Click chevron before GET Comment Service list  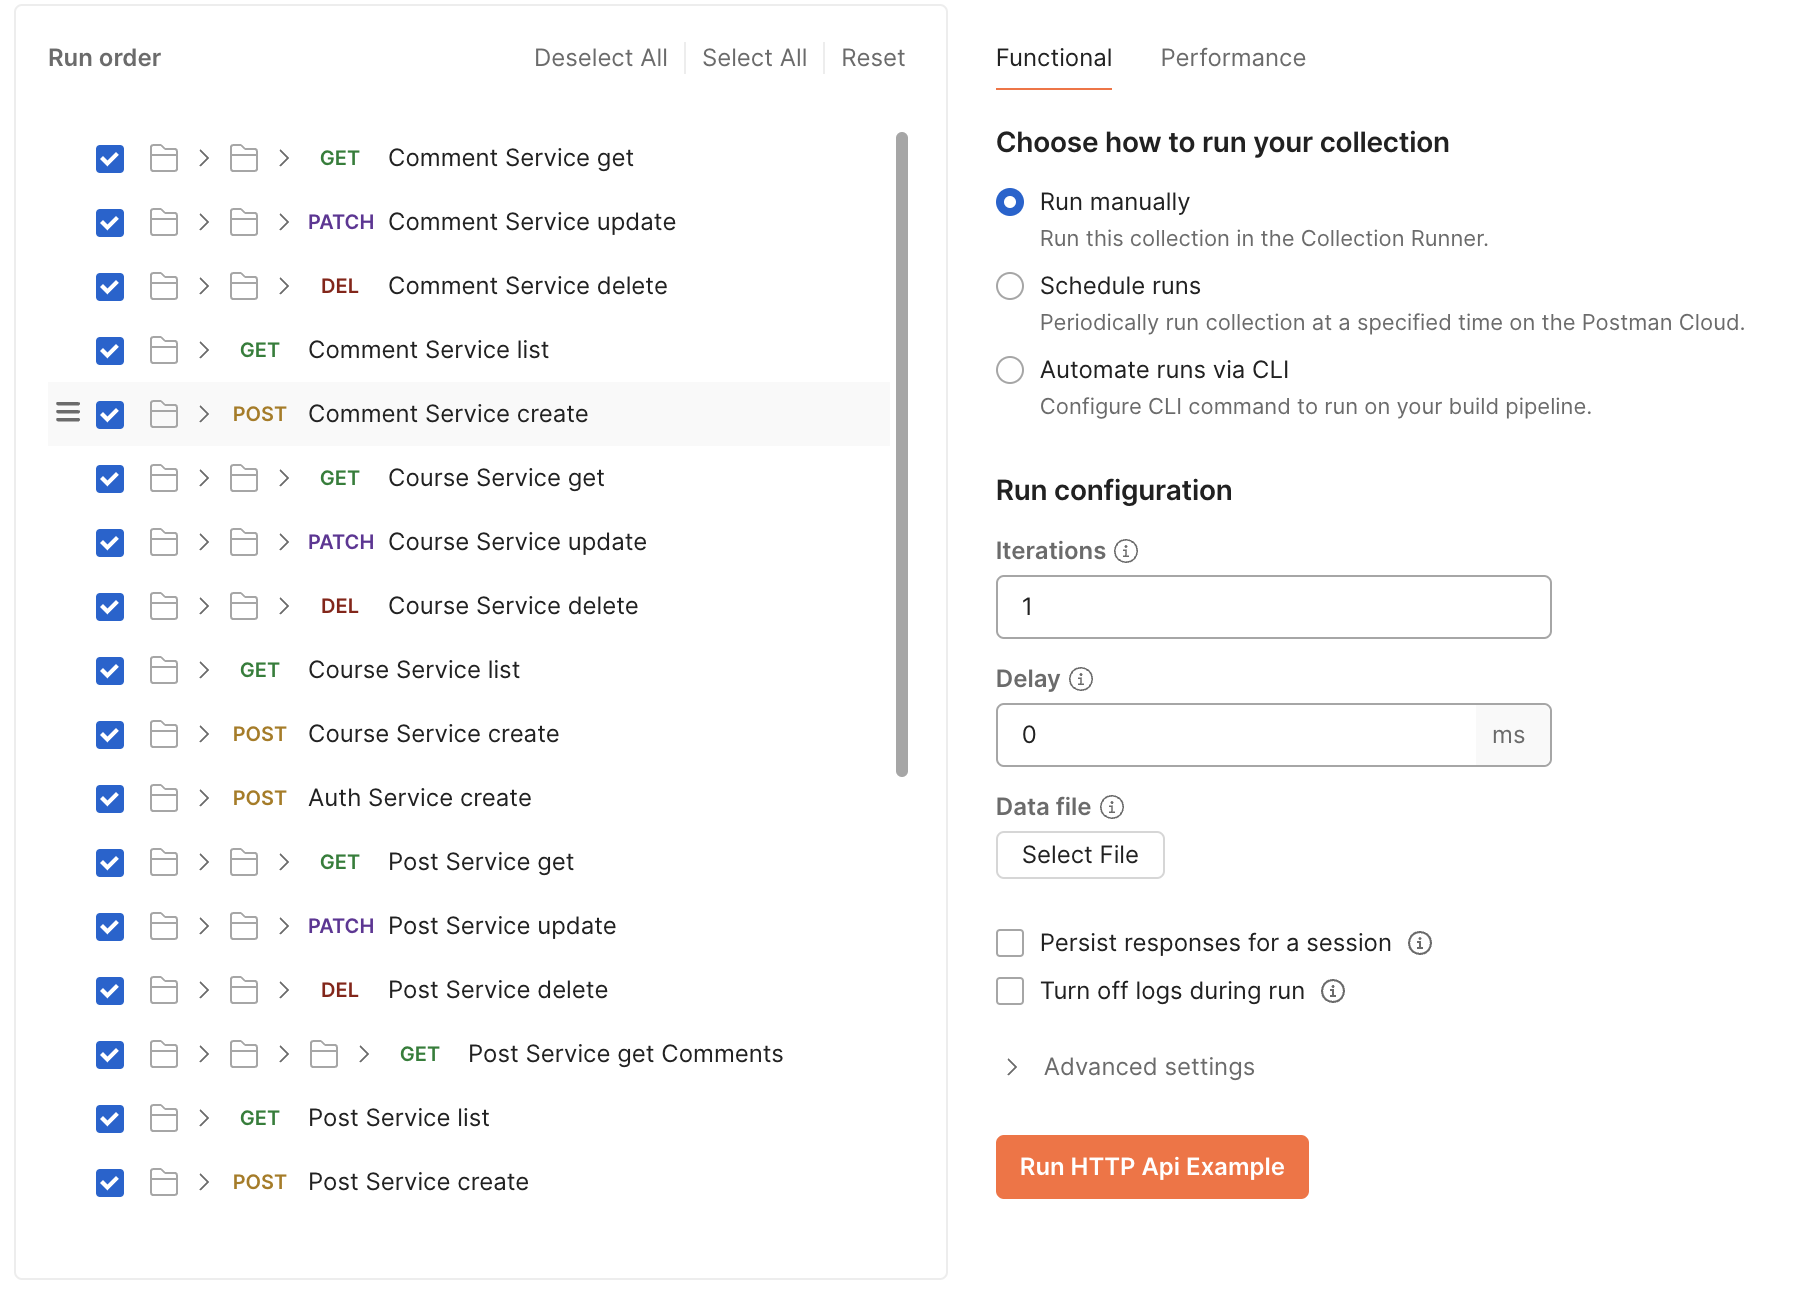(204, 350)
